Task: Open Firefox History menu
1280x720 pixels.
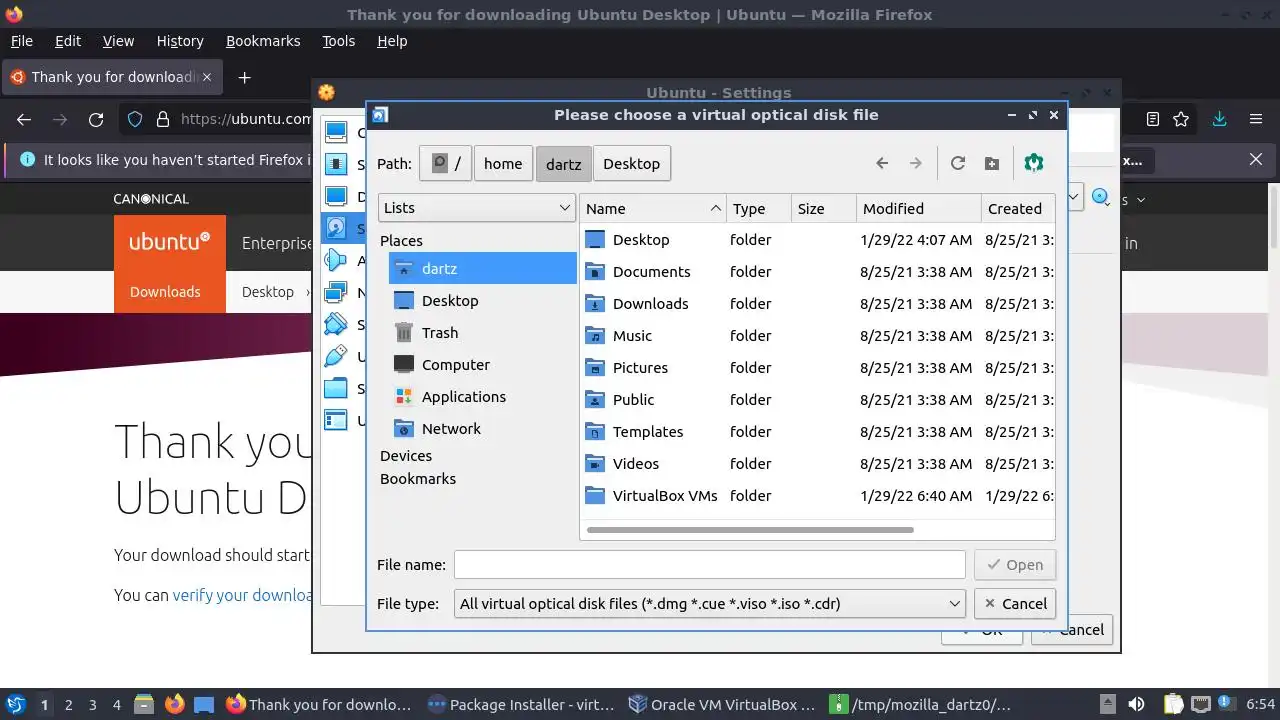Action: [x=180, y=41]
